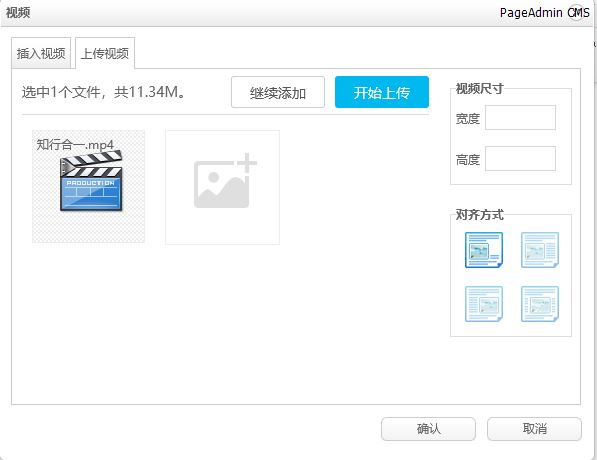
Task: Select the default no-wrap alignment icon
Action: pos(484,250)
